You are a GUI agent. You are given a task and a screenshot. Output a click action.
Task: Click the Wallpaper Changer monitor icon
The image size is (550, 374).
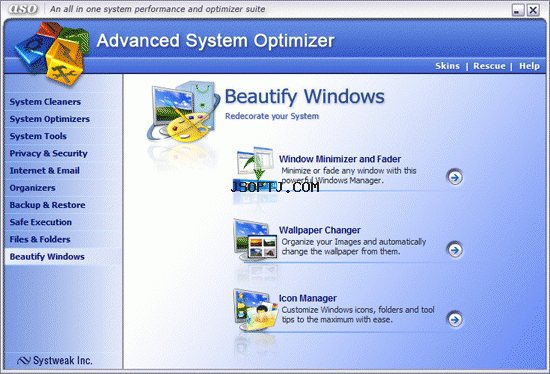point(255,240)
